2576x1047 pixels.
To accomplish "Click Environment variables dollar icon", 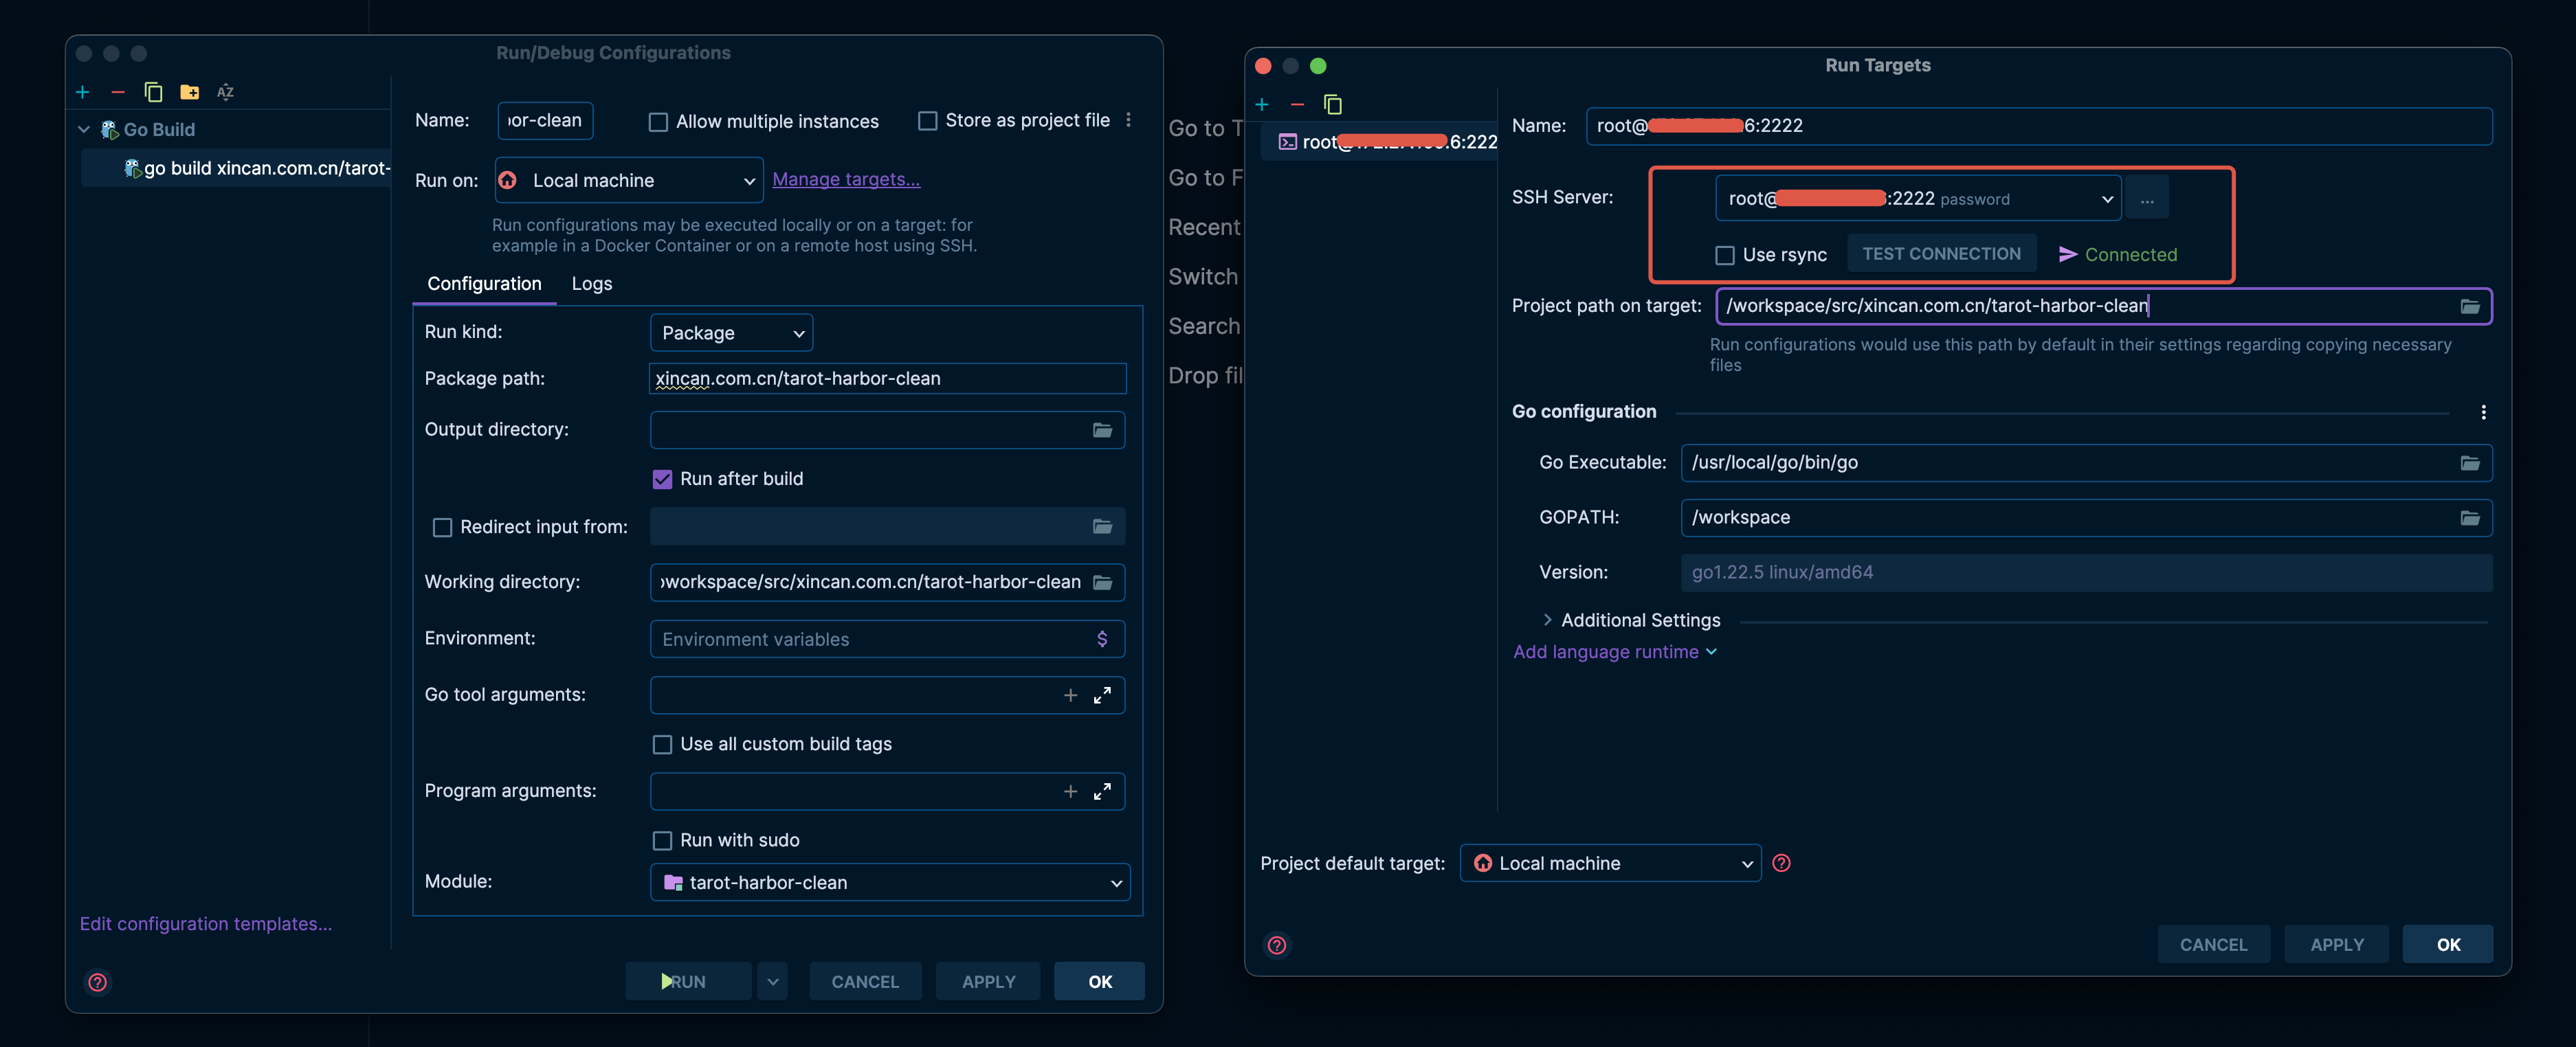I will [x=1102, y=639].
